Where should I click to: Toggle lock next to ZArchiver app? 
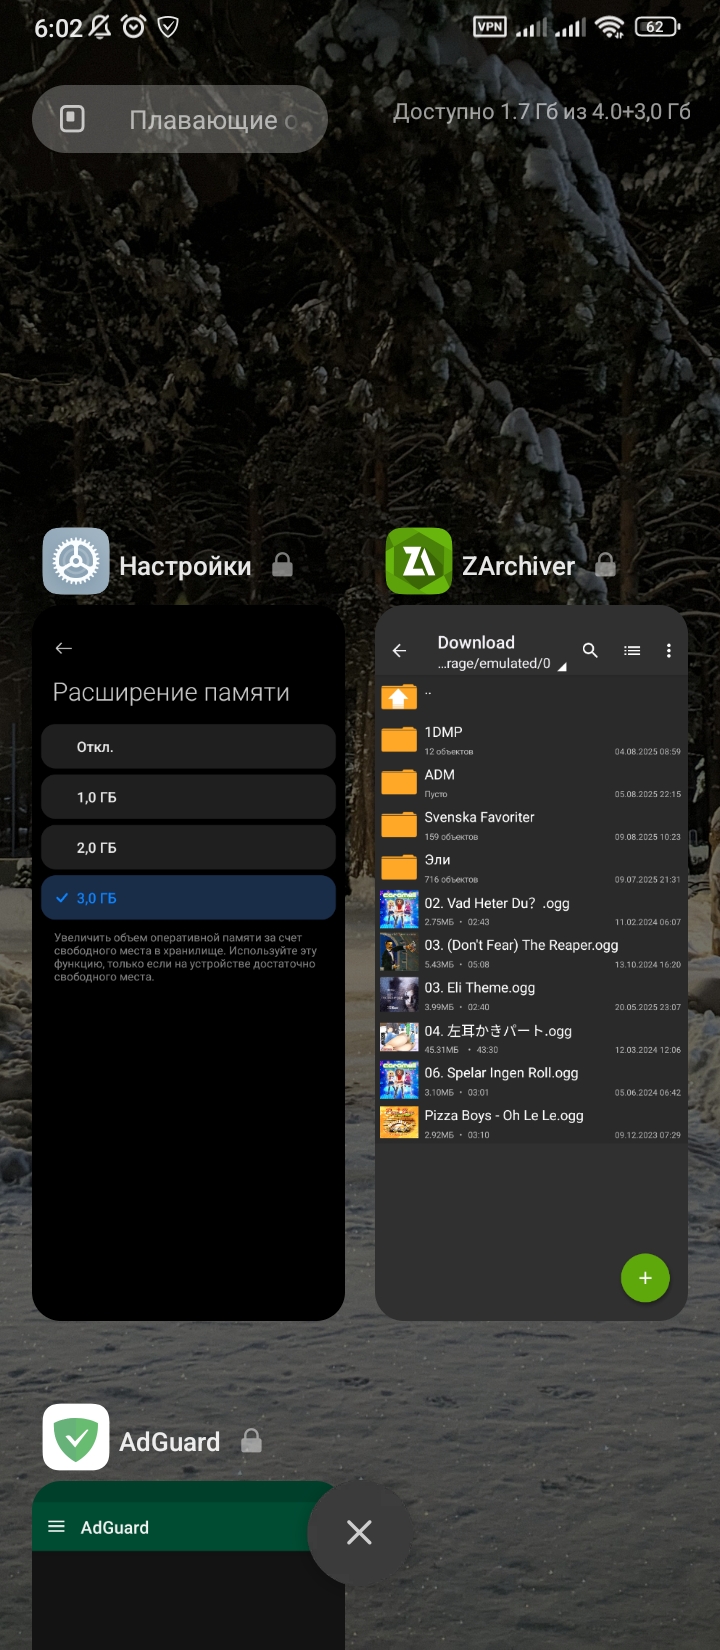click(605, 566)
